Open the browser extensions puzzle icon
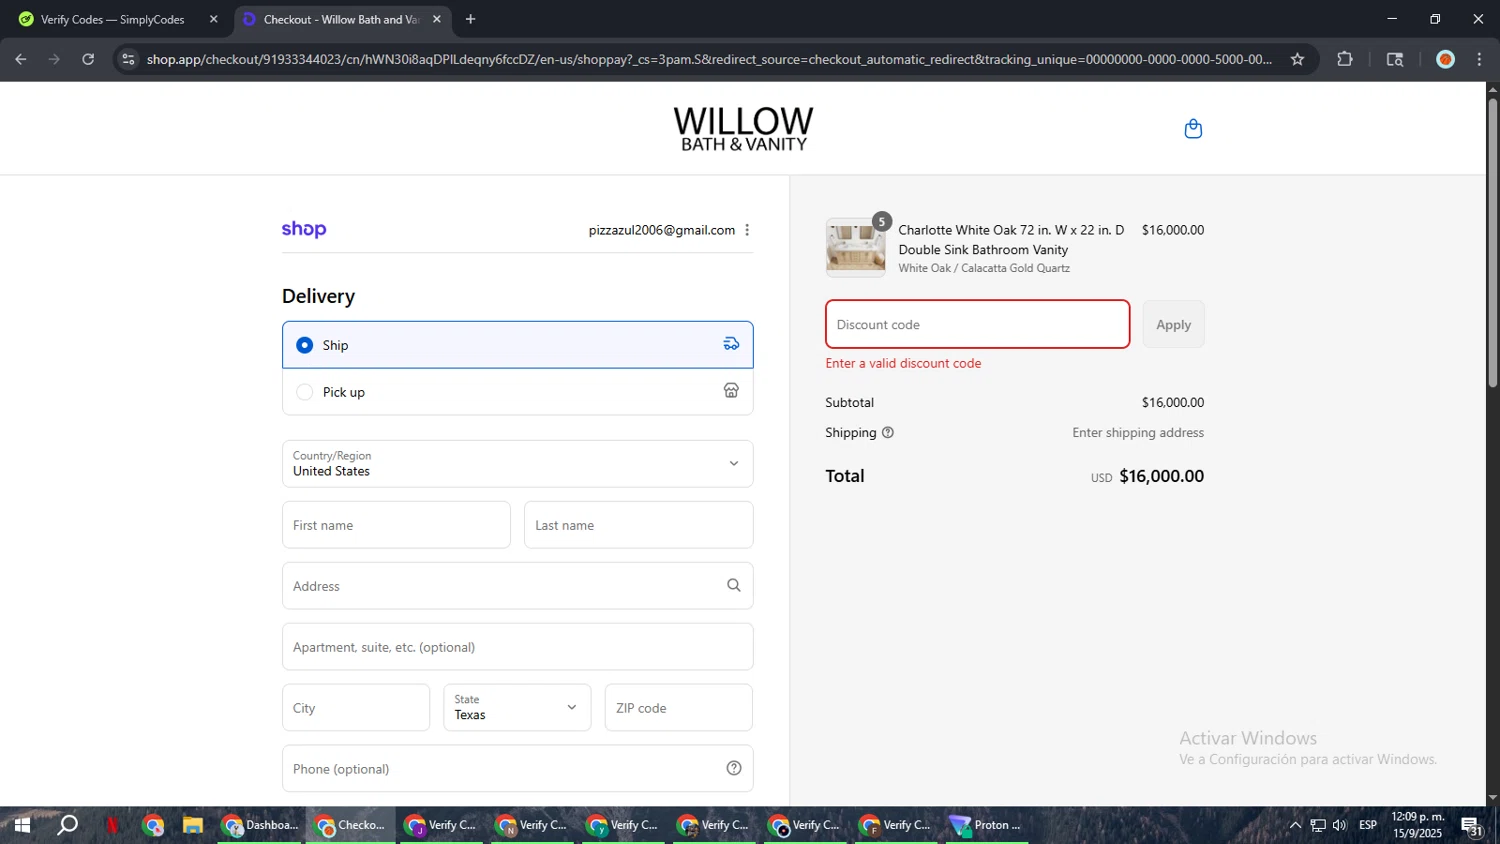Image resolution: width=1500 pixels, height=844 pixels. tap(1345, 59)
